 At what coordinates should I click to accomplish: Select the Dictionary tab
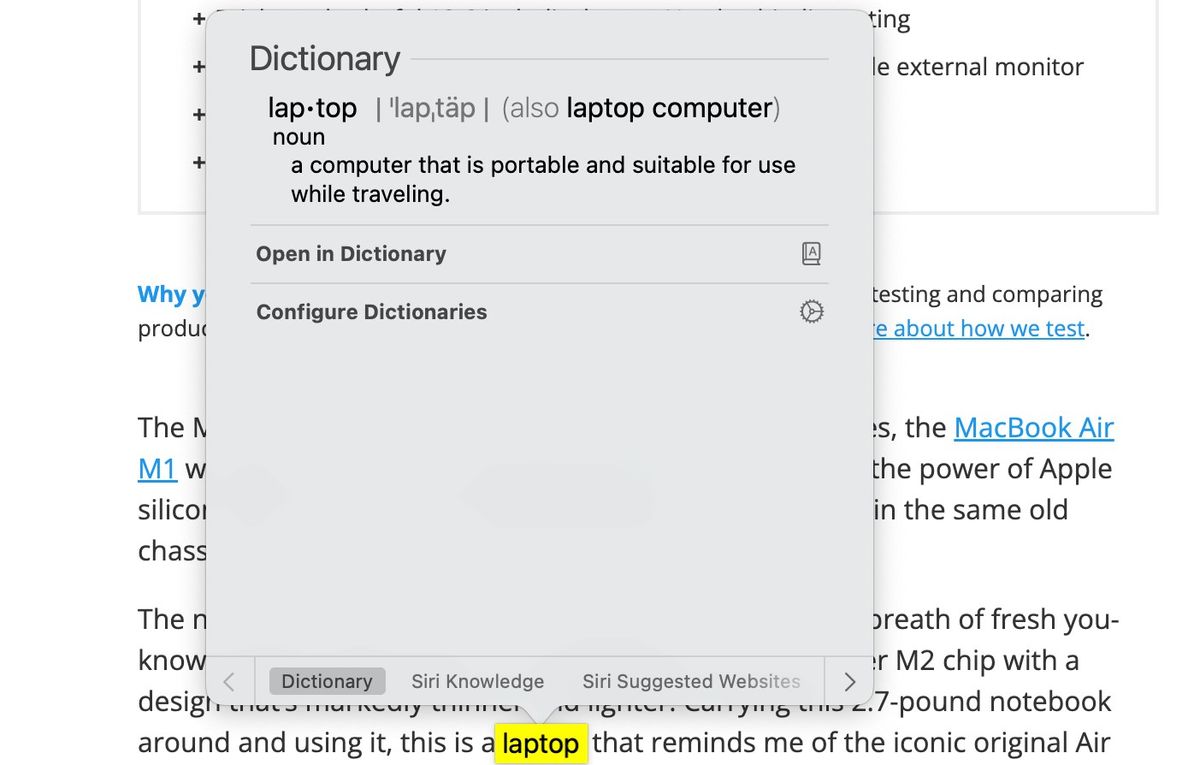(x=326, y=680)
